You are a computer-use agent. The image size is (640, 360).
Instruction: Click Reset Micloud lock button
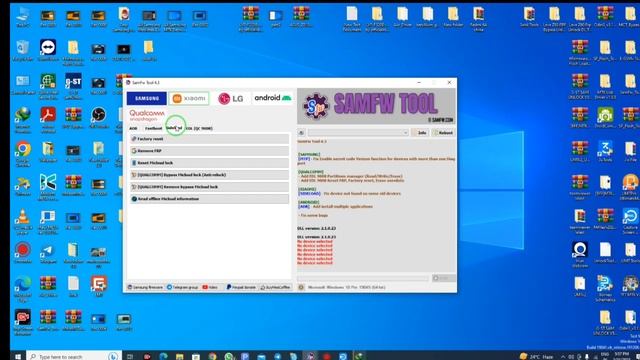coord(209,163)
